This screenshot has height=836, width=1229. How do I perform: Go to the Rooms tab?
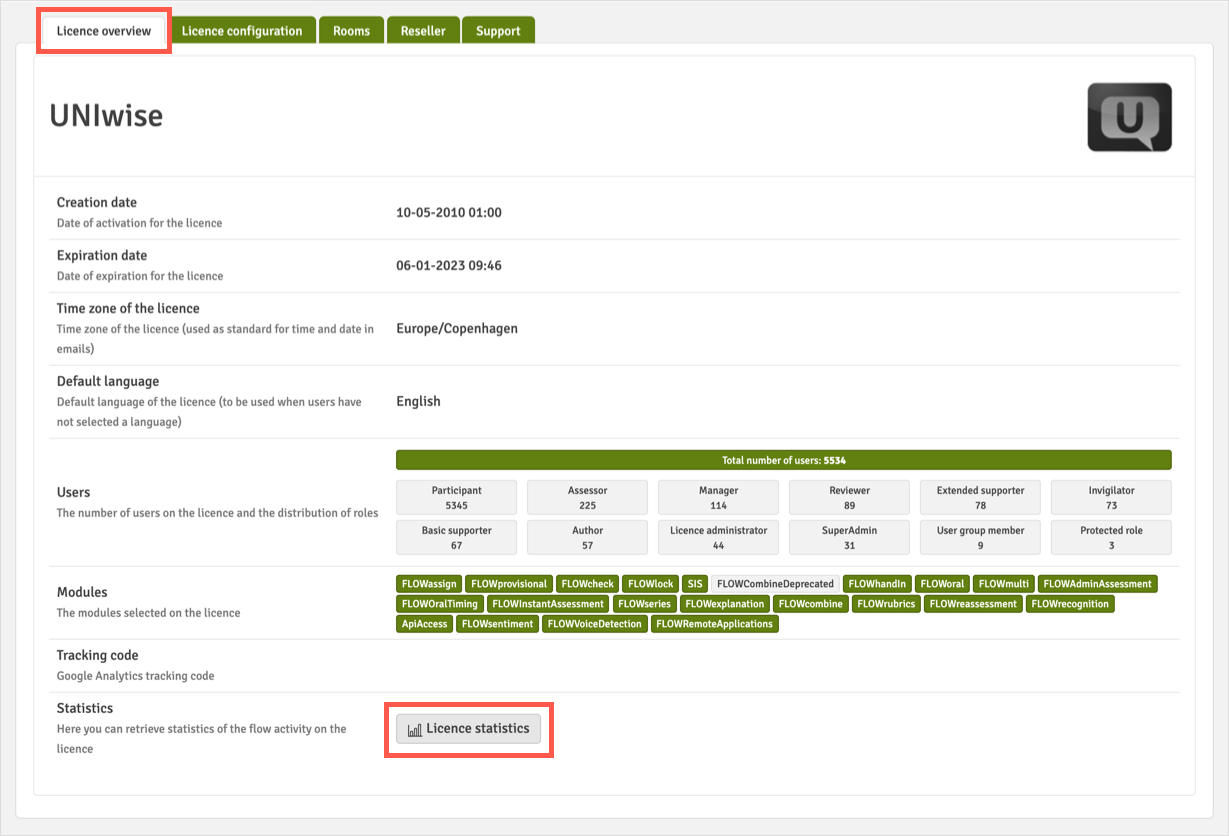[351, 31]
